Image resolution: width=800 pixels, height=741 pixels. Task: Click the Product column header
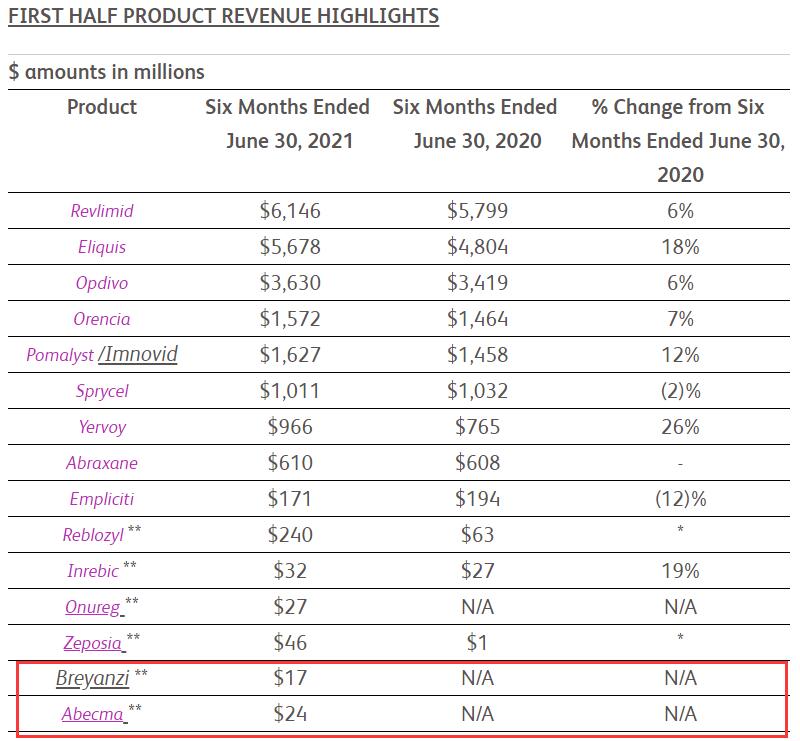click(x=102, y=107)
